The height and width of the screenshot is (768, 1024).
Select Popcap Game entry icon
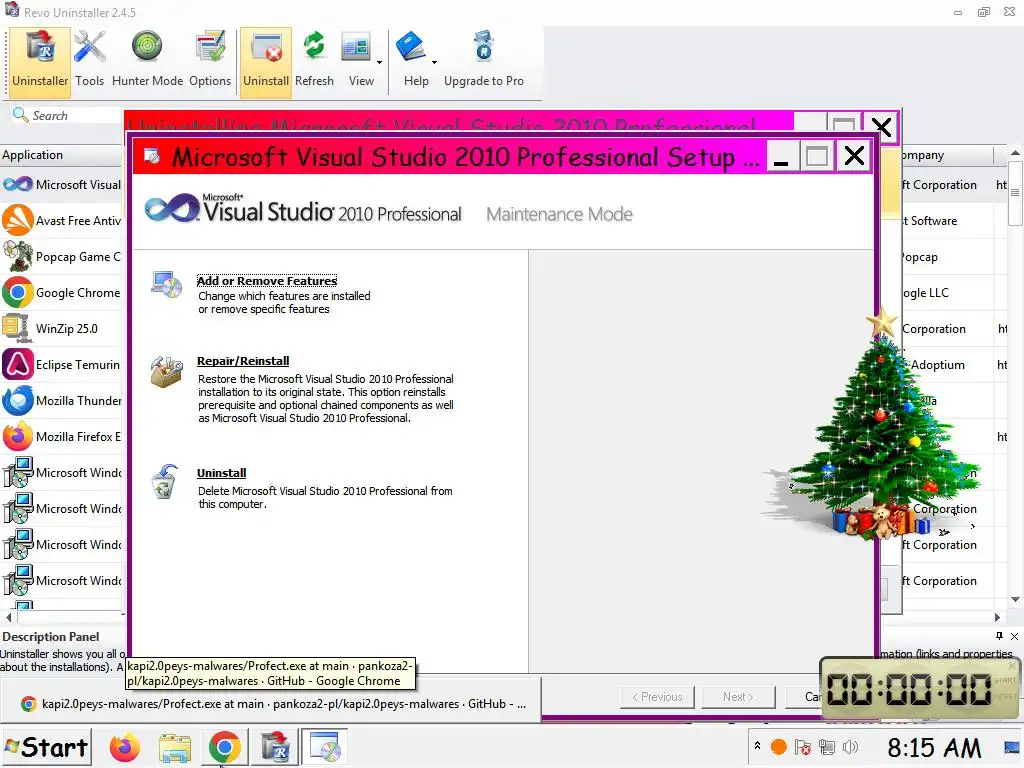pyautogui.click(x=18, y=256)
